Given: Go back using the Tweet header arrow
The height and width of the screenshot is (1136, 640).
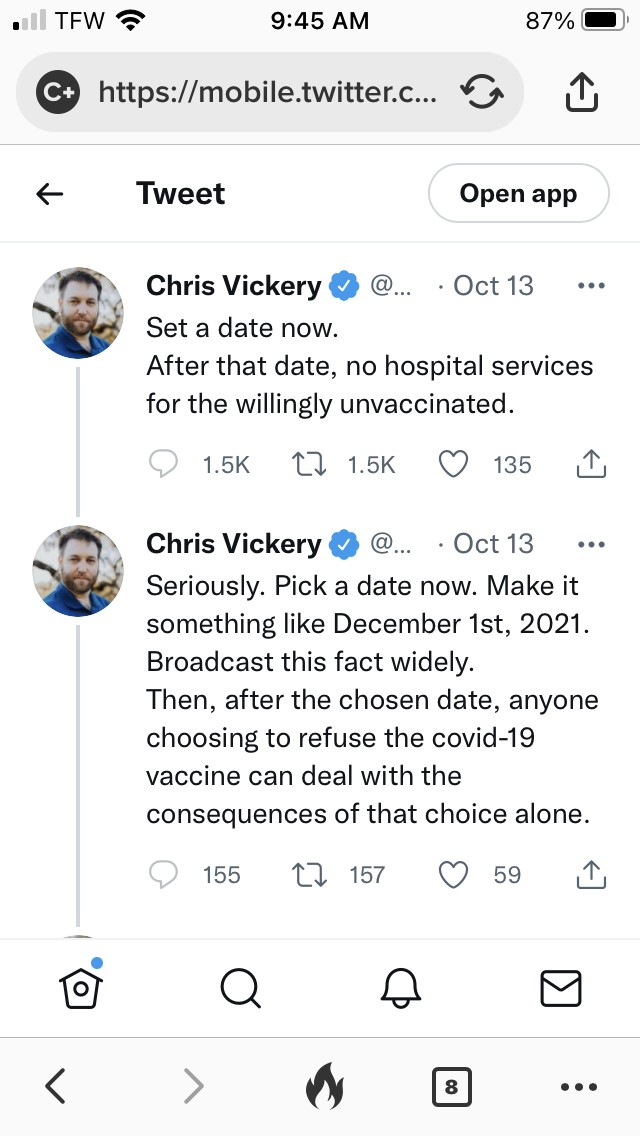Looking at the screenshot, I should [x=50, y=194].
